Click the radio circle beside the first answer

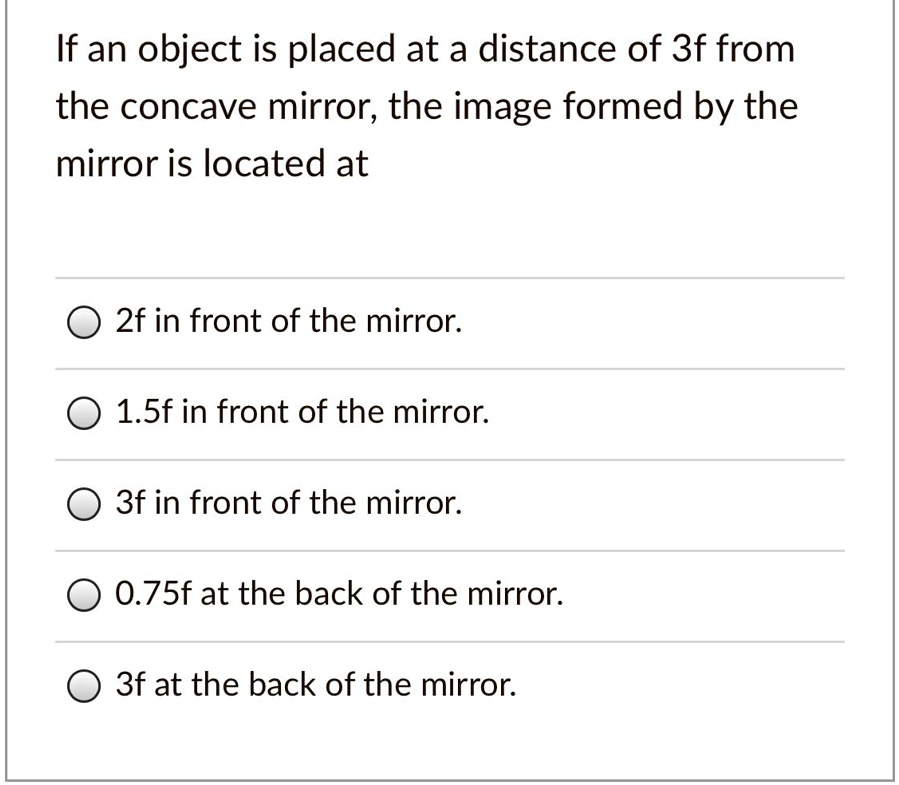point(83,322)
